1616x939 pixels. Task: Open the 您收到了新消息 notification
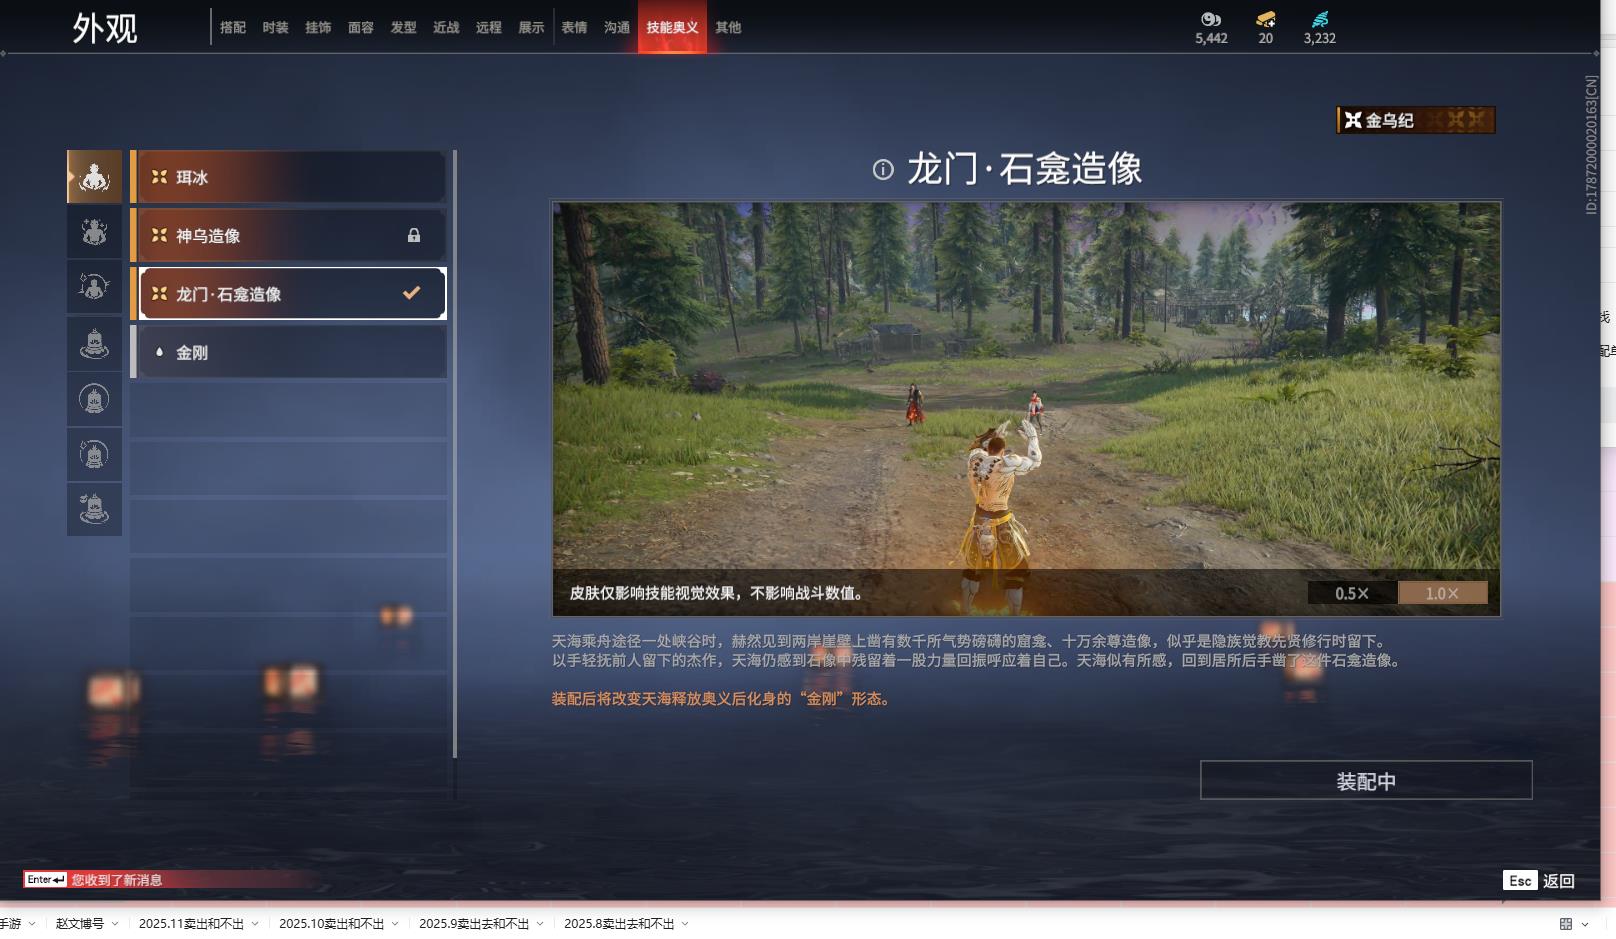click(117, 880)
